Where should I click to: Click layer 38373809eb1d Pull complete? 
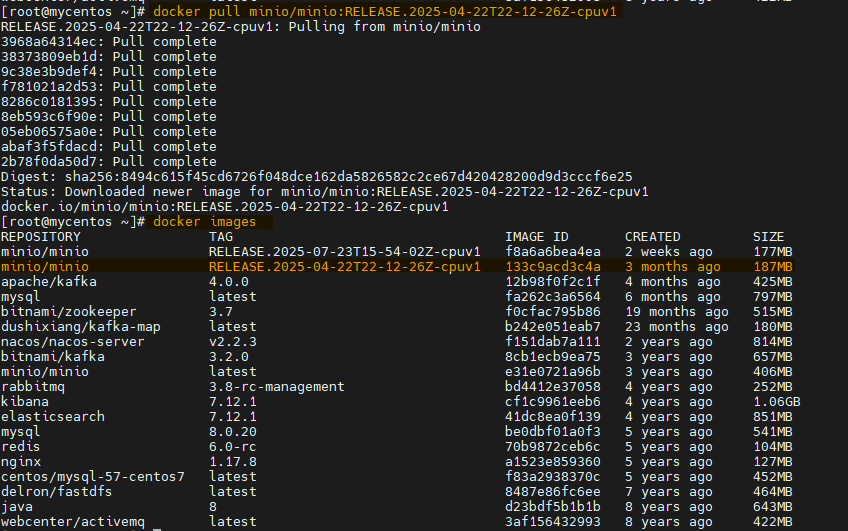tap(109, 57)
